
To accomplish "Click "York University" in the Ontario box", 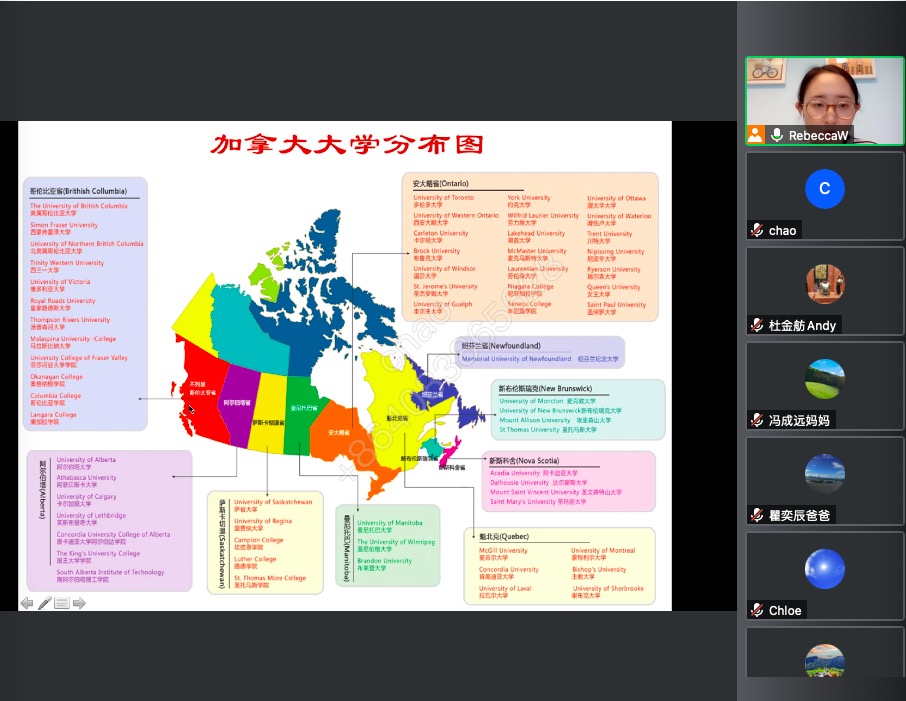I will [529, 198].
